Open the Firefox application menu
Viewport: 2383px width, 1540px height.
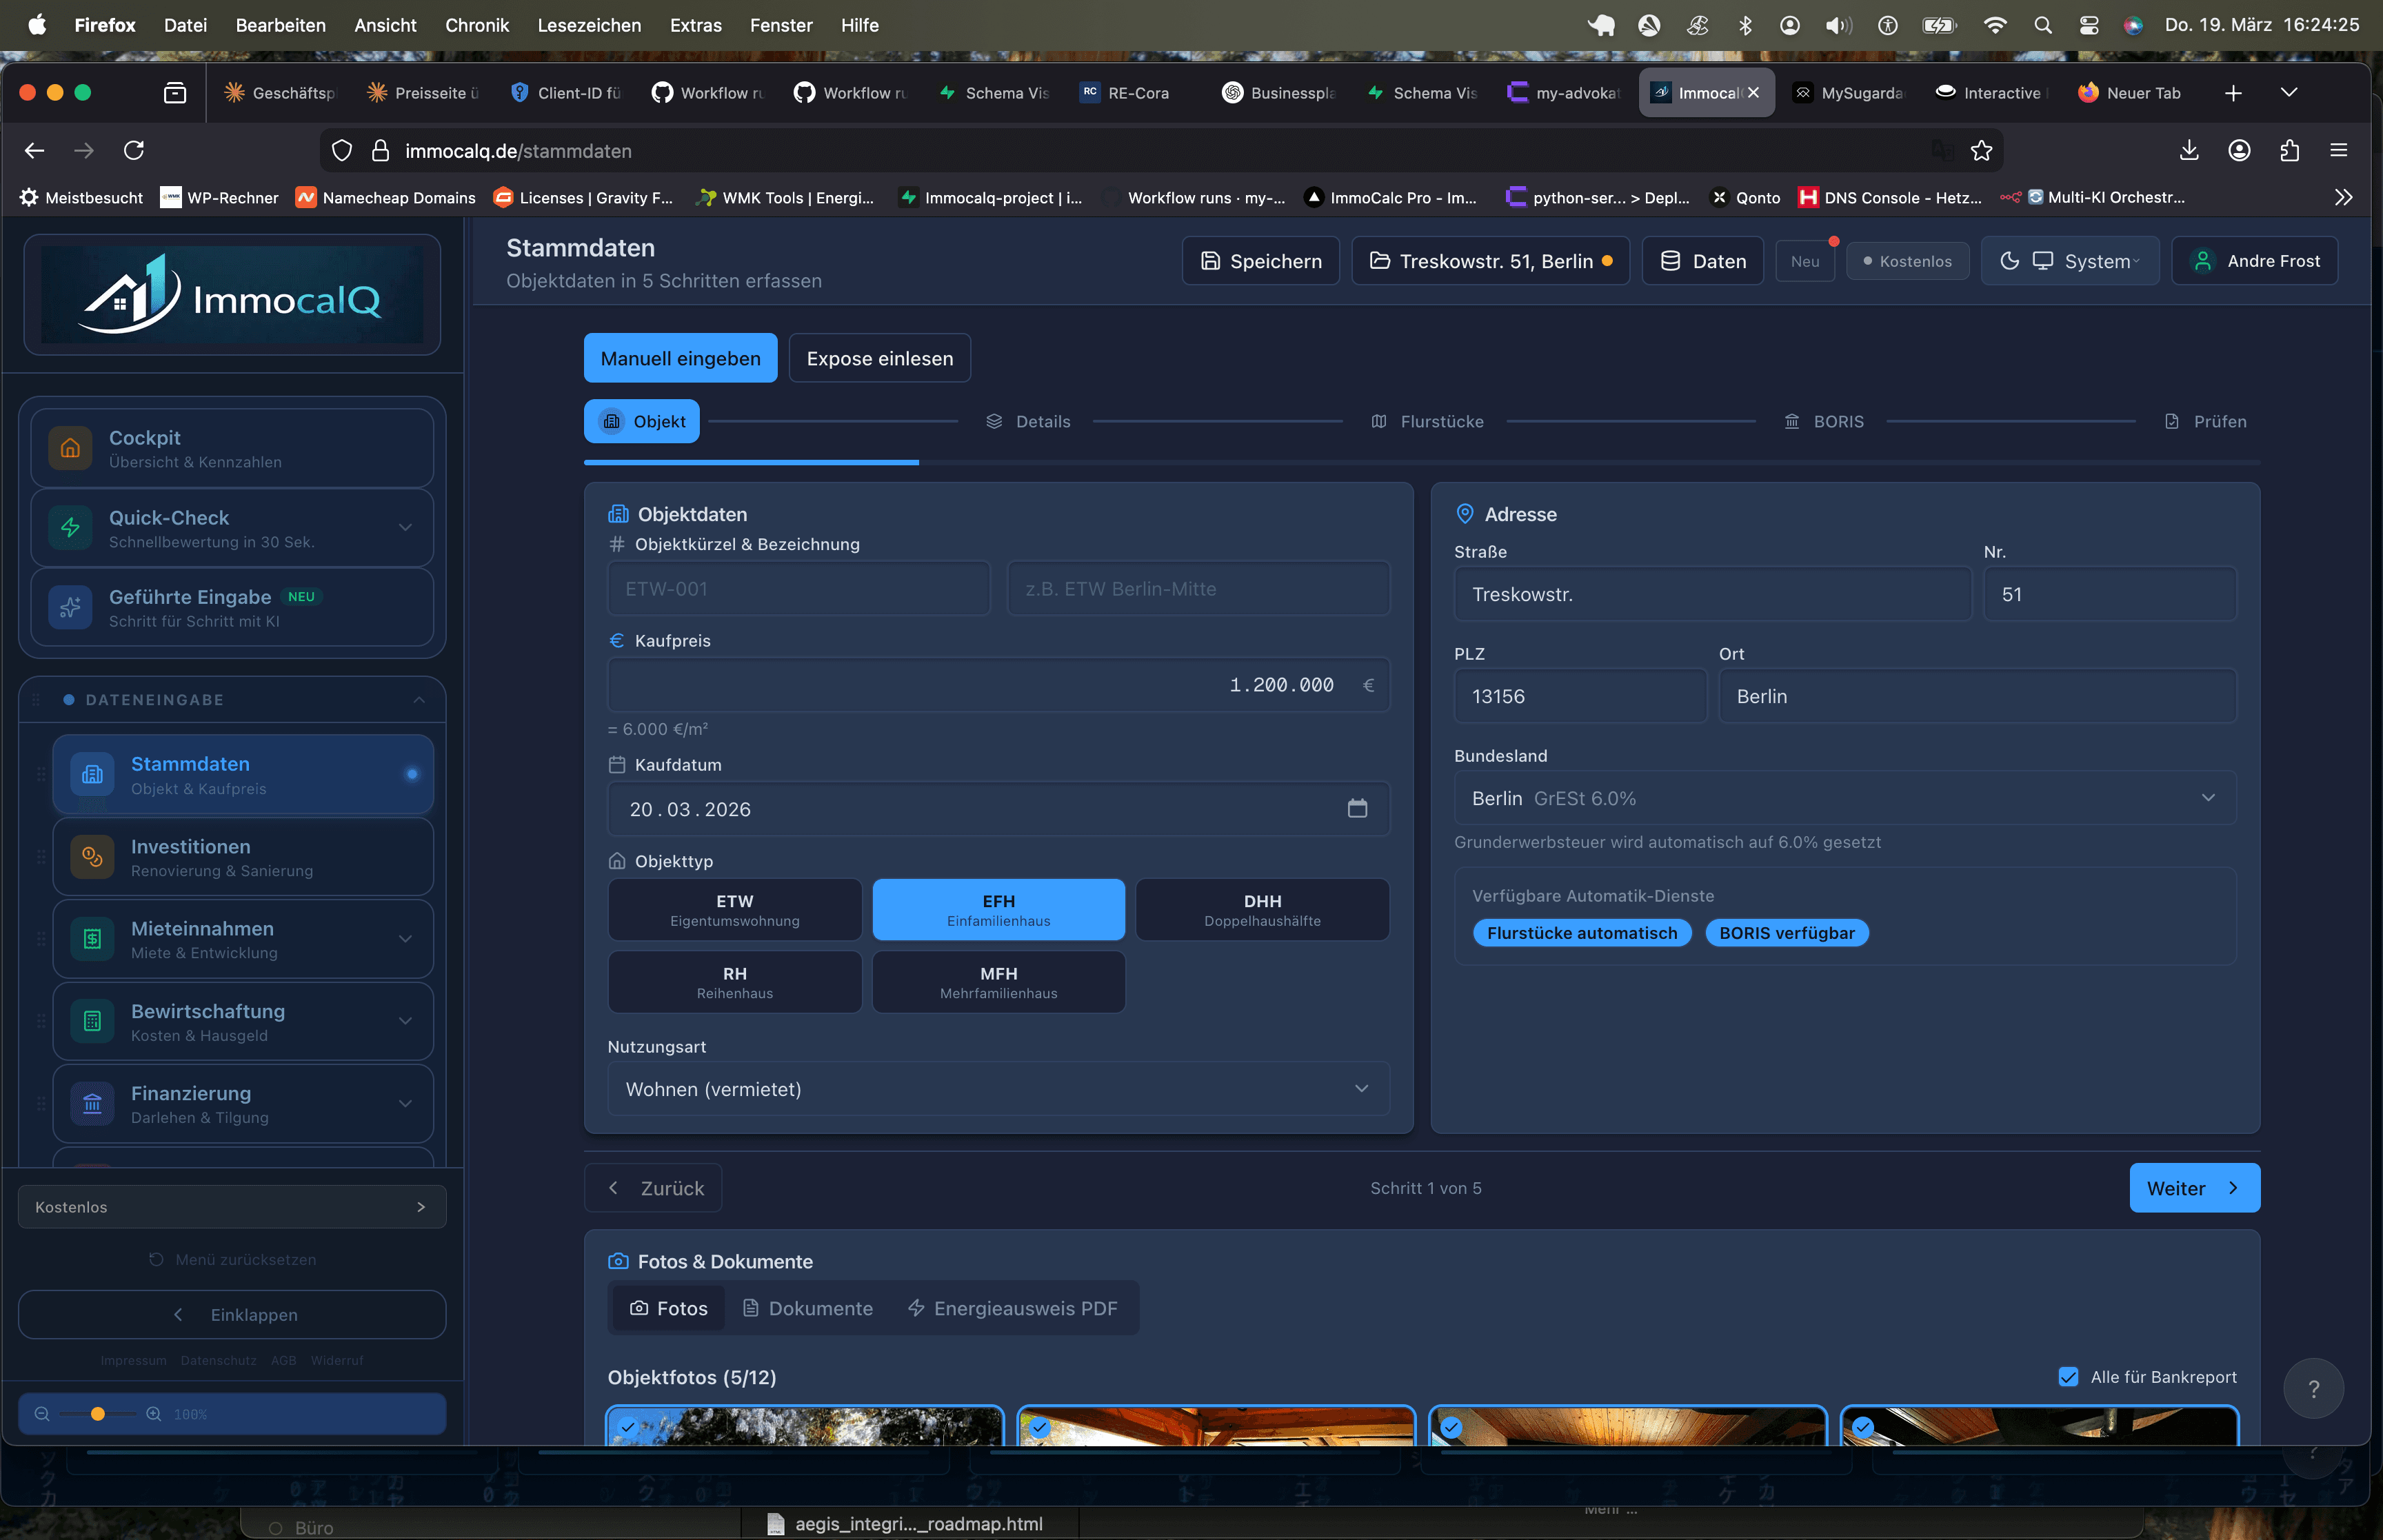point(2338,150)
